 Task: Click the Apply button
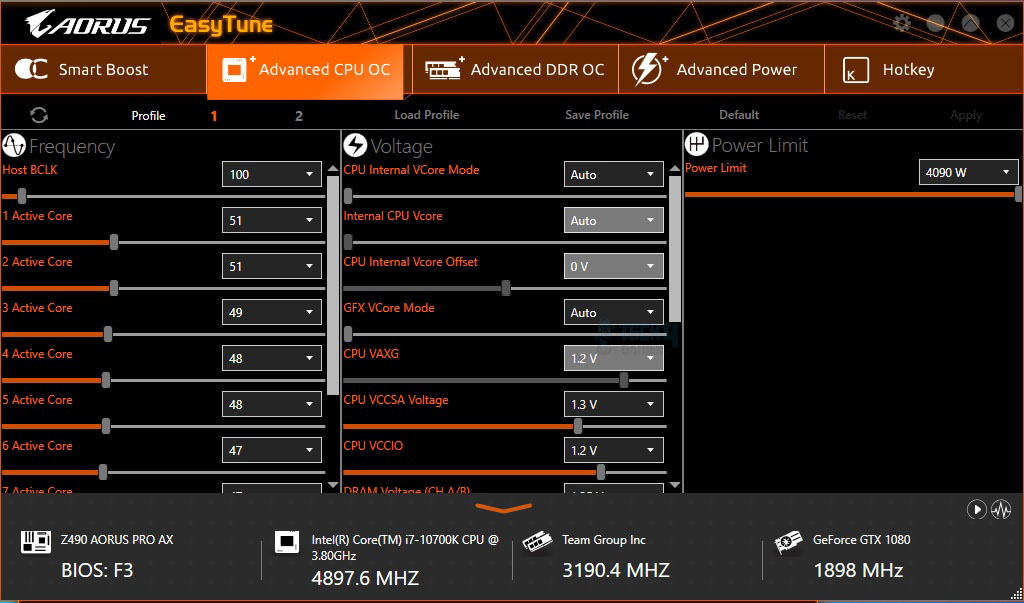point(966,116)
